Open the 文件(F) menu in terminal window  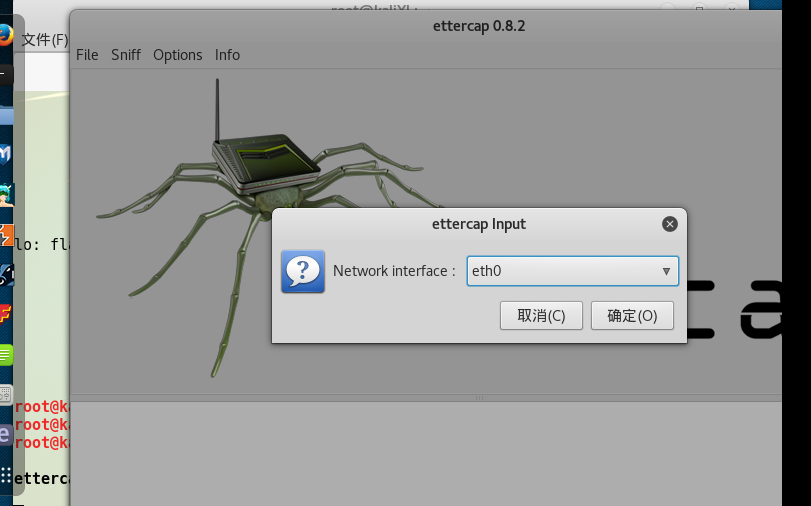pos(45,39)
